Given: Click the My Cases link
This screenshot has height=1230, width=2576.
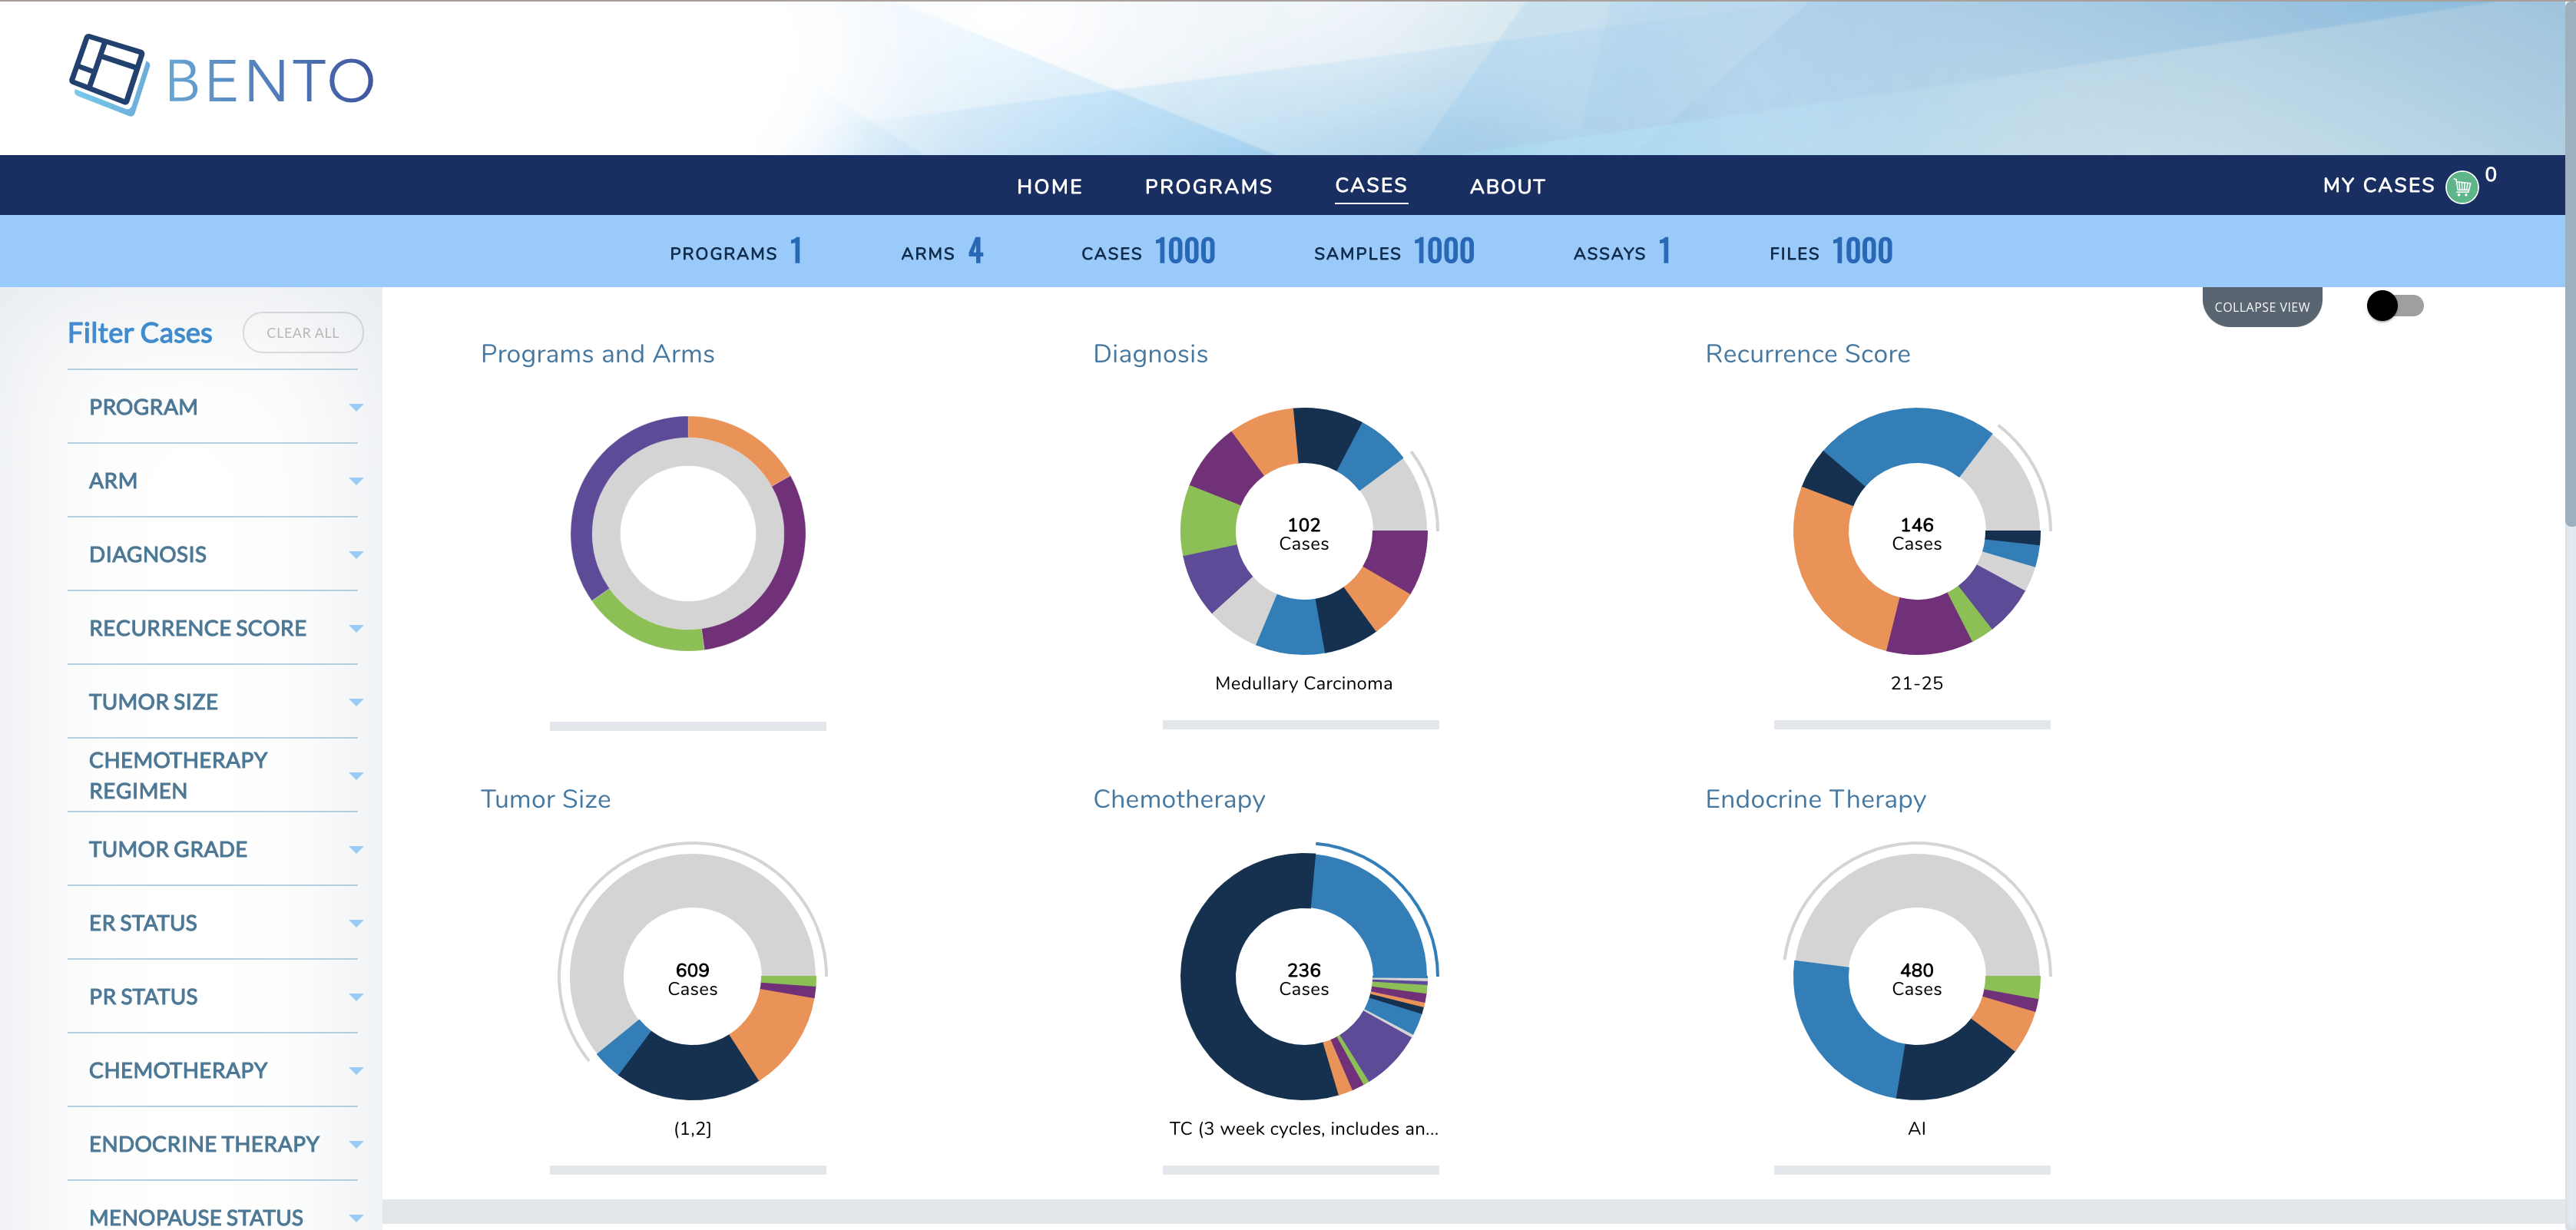Looking at the screenshot, I should [2378, 185].
